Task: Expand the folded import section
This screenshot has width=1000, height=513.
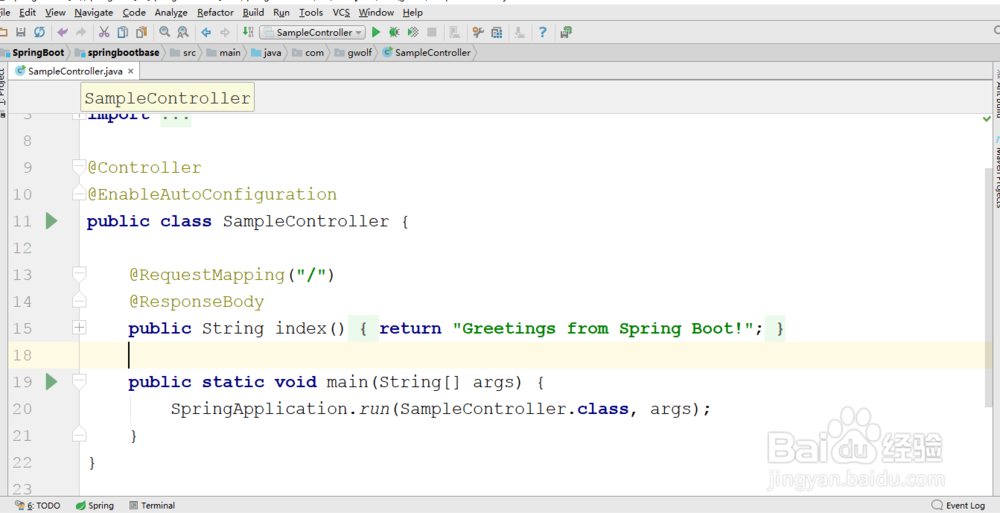Action: (77, 115)
